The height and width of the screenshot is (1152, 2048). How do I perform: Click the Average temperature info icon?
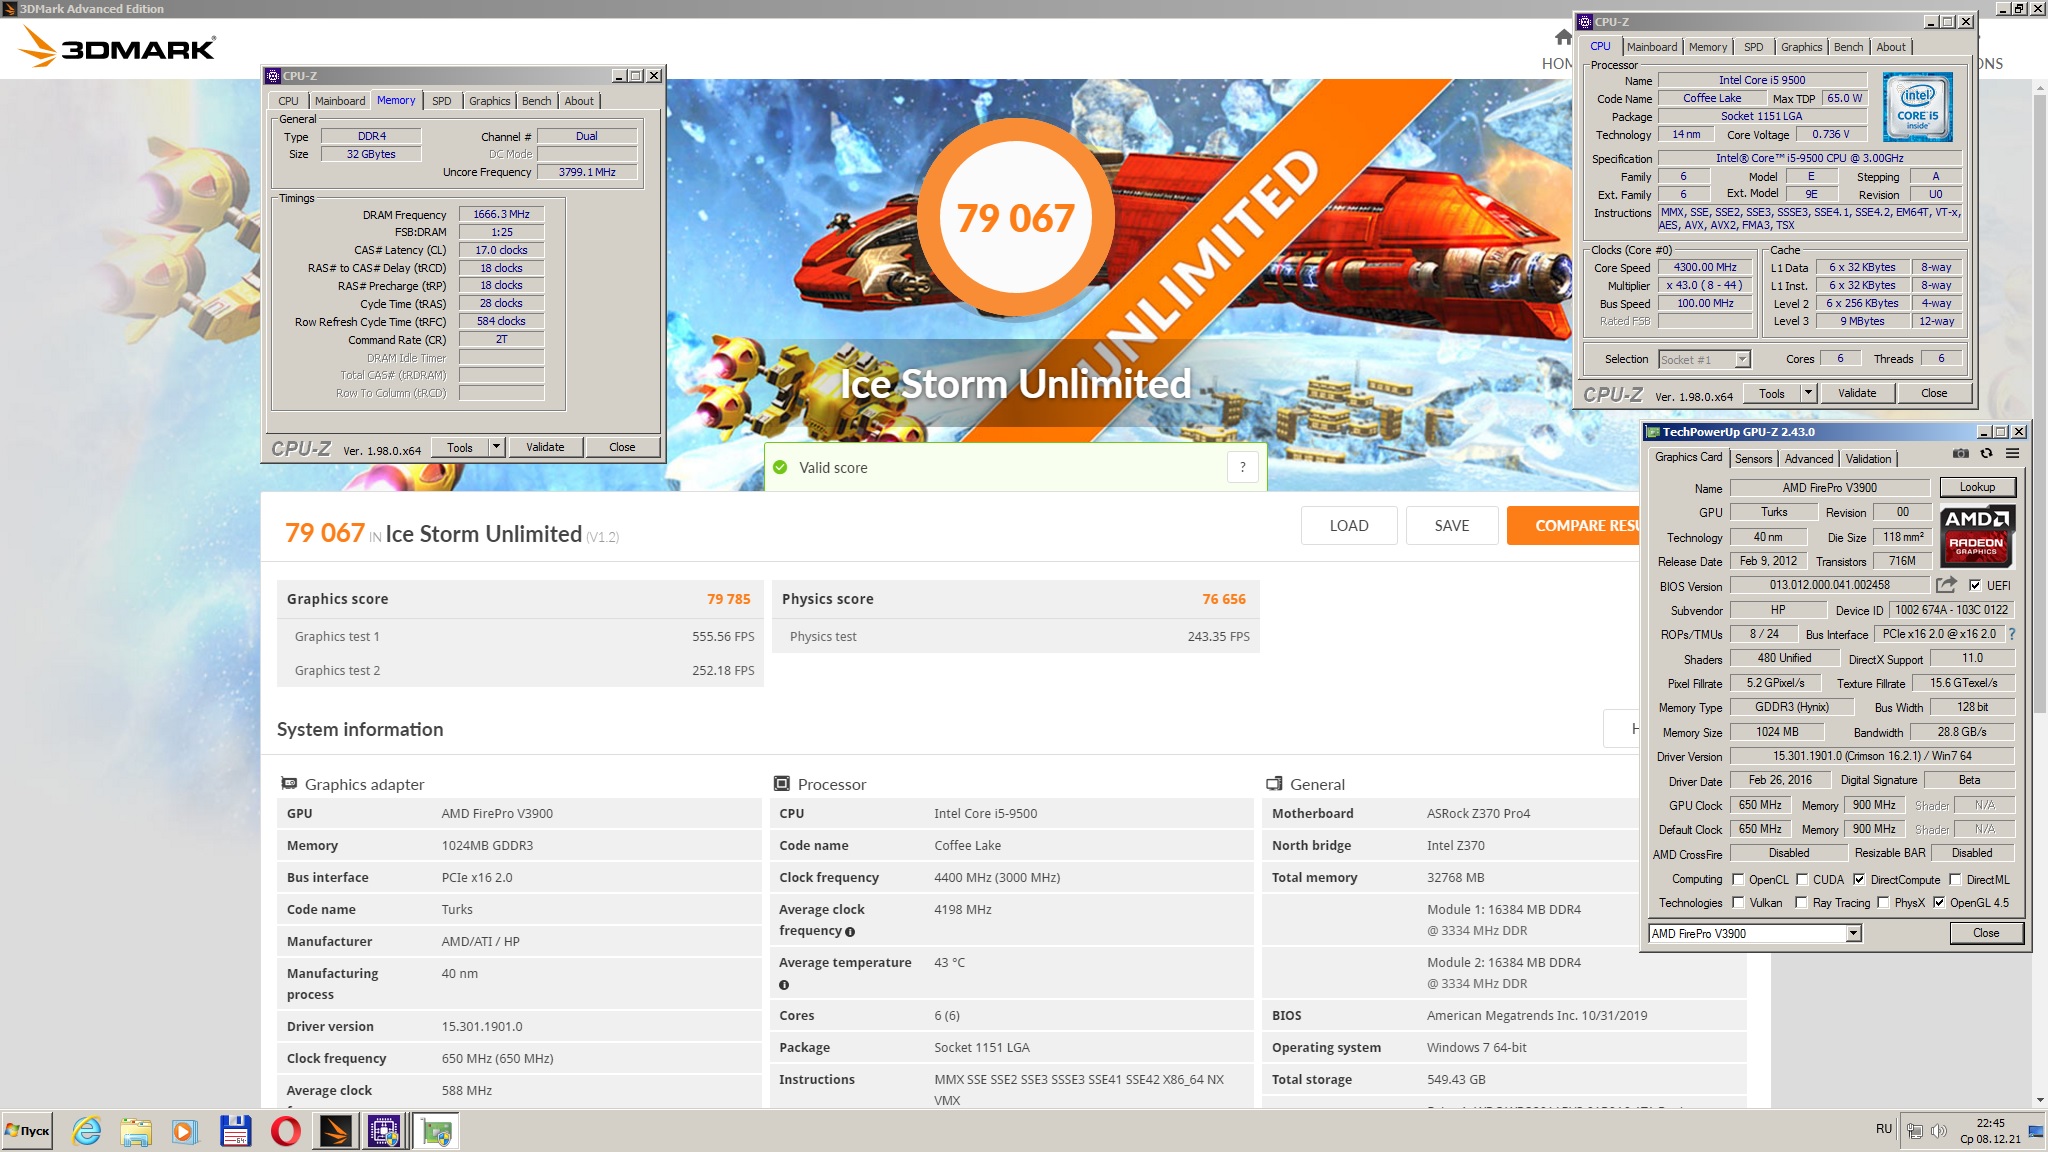coord(784,985)
